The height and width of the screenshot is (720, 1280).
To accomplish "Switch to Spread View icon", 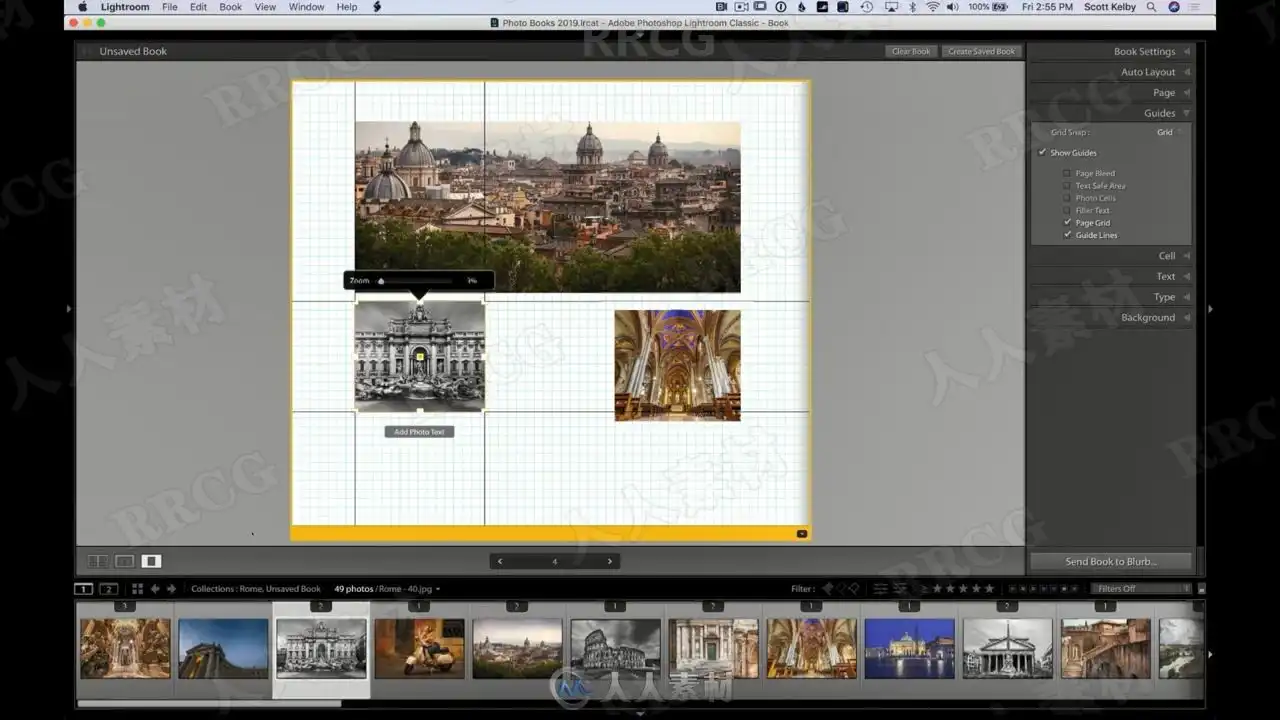I will pyautogui.click(x=125, y=561).
